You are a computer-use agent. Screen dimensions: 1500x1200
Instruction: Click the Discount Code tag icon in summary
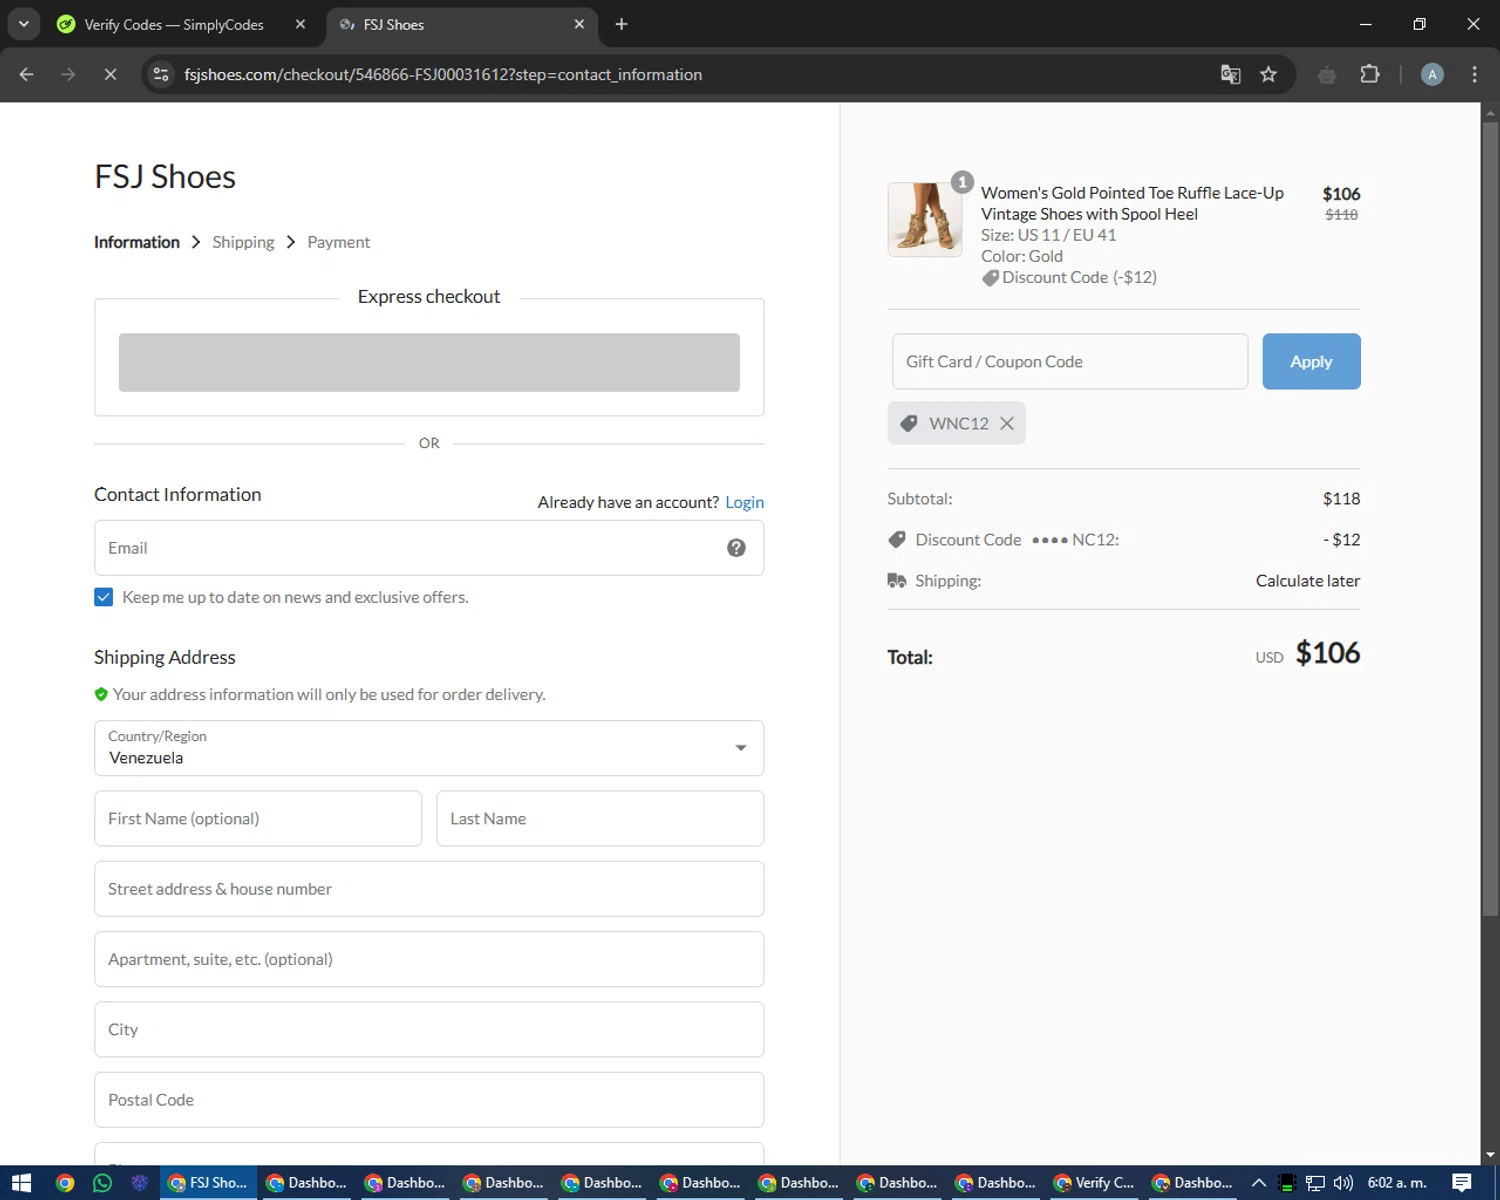pyautogui.click(x=897, y=540)
